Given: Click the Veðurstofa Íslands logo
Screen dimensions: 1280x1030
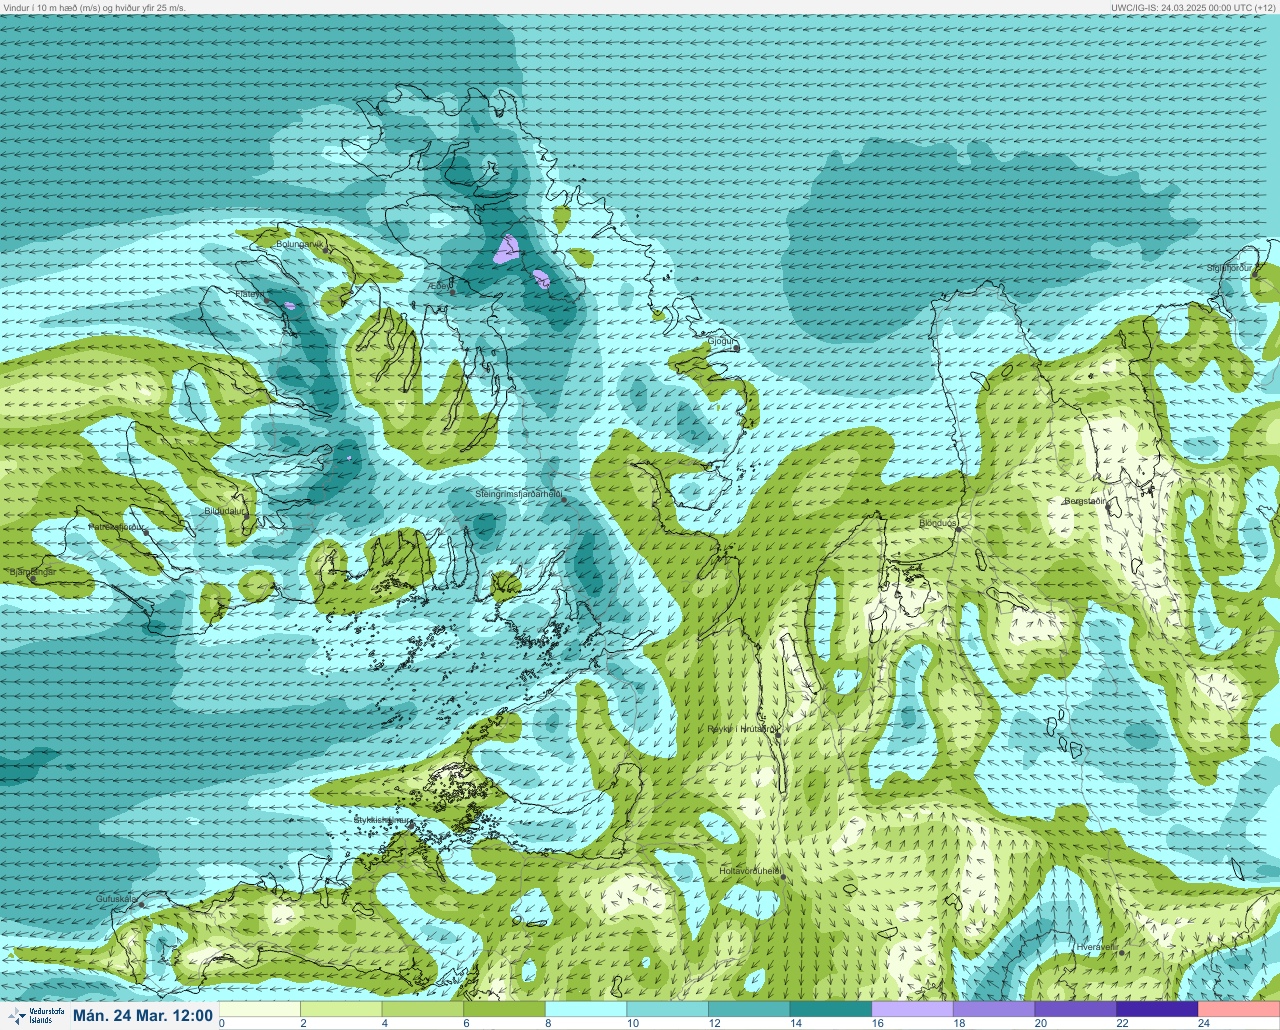Looking at the screenshot, I should click(x=35, y=1015).
